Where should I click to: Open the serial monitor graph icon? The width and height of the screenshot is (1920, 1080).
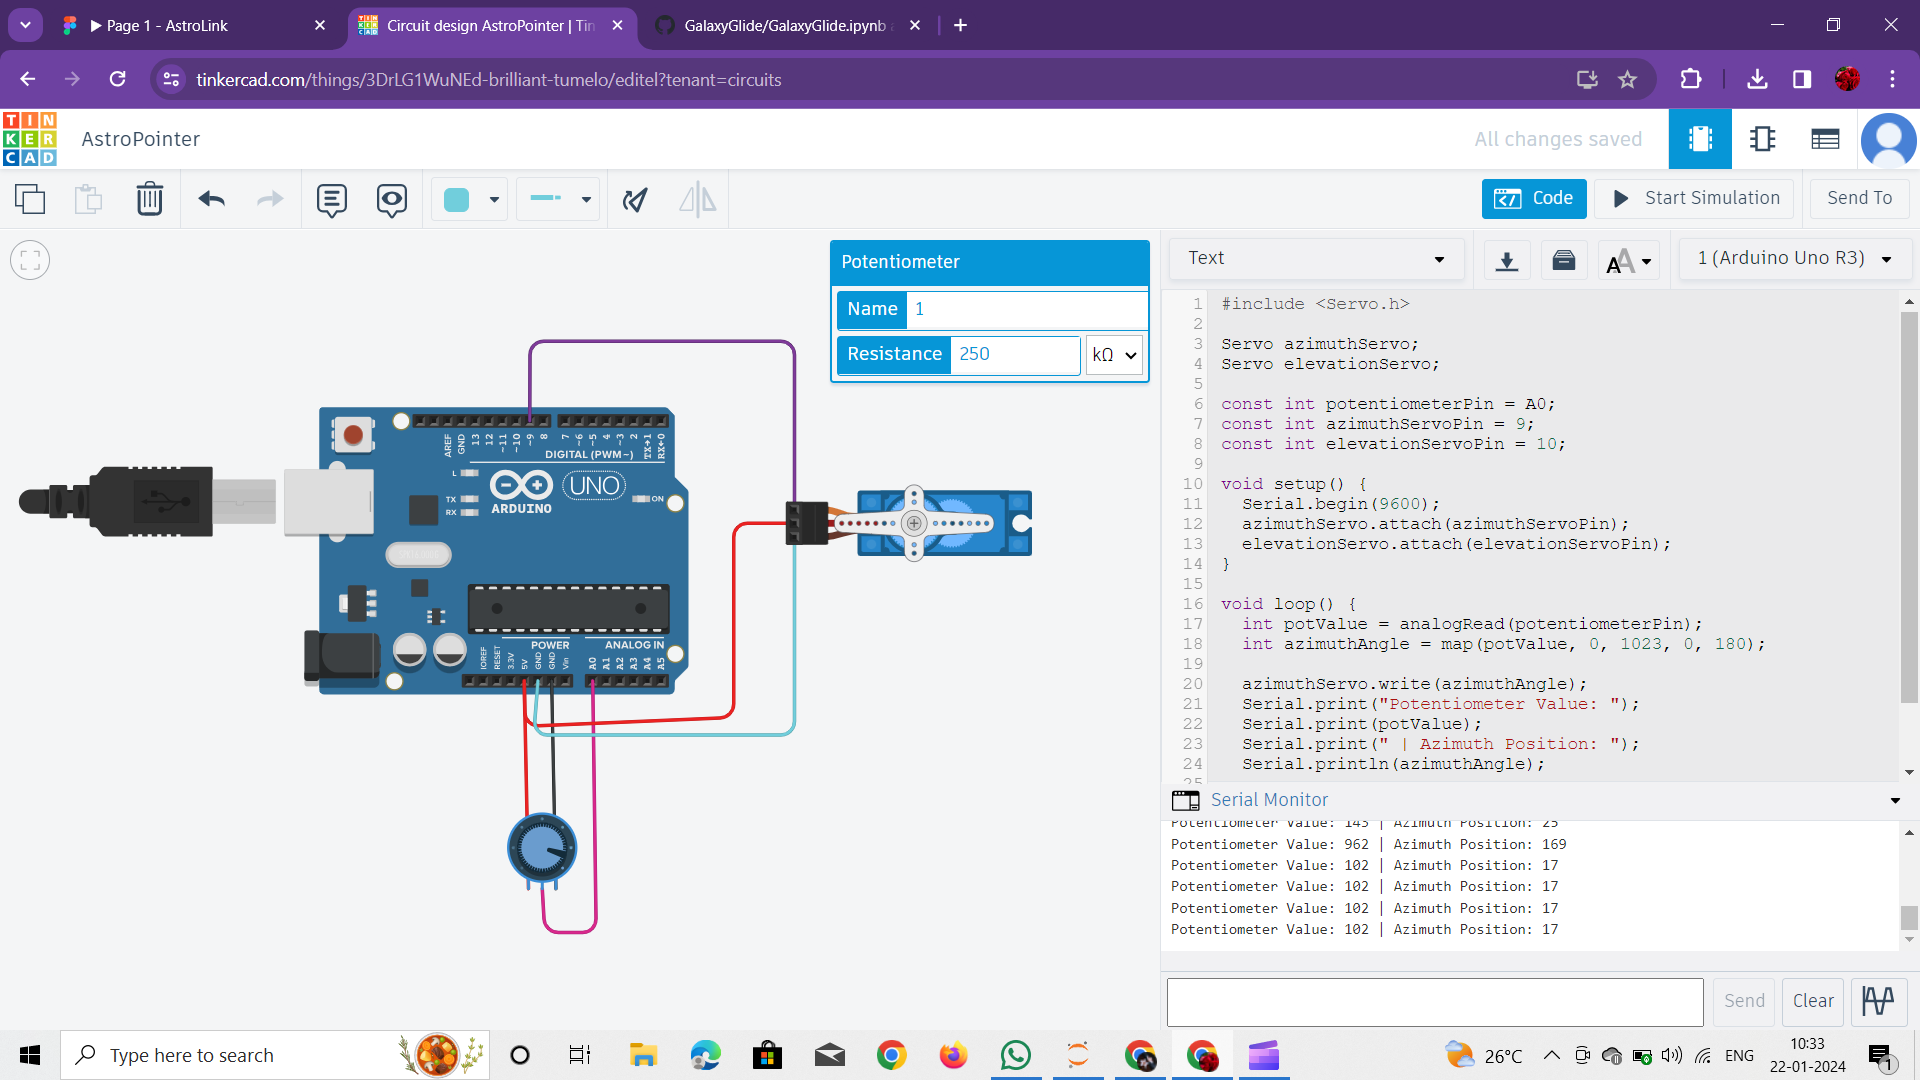(1877, 1001)
